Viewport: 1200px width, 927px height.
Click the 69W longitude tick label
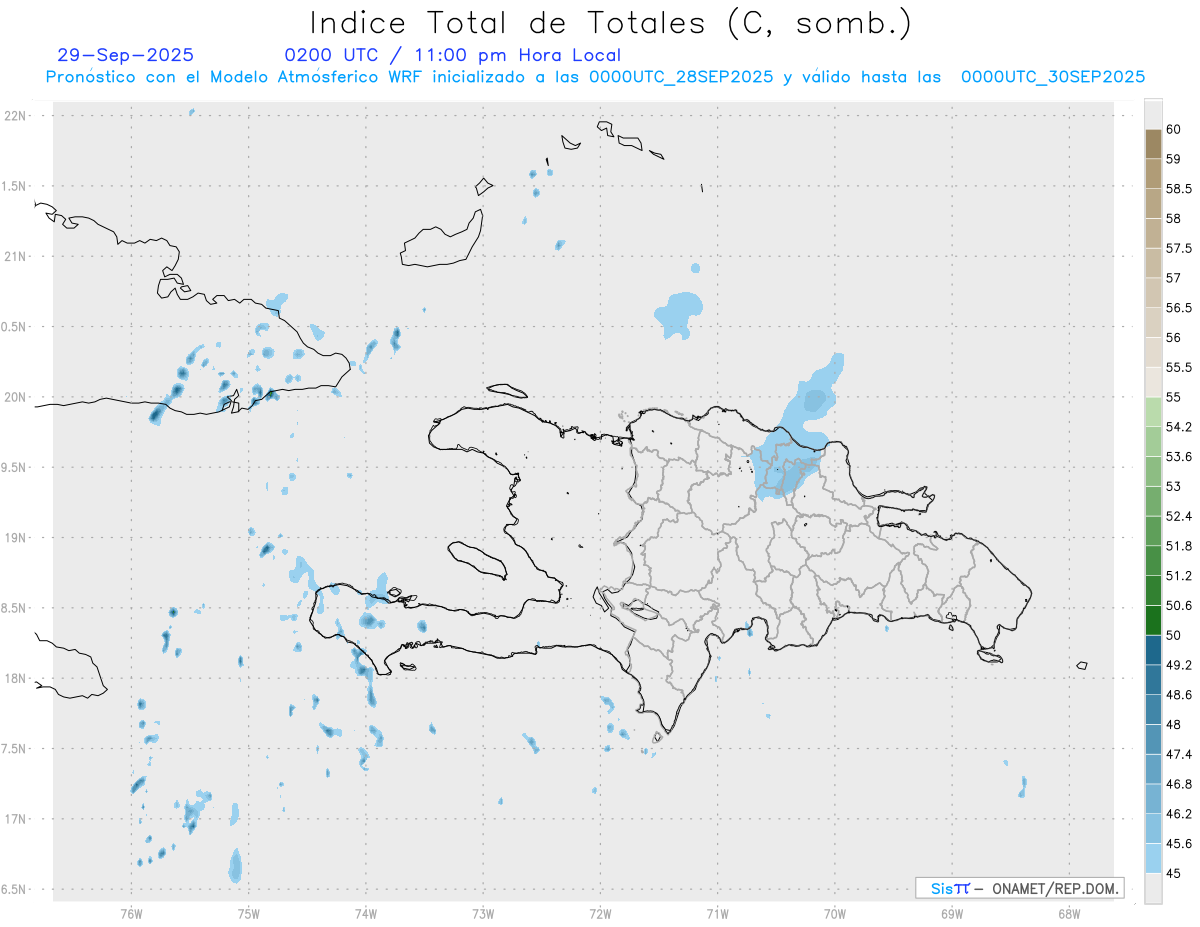951,913
